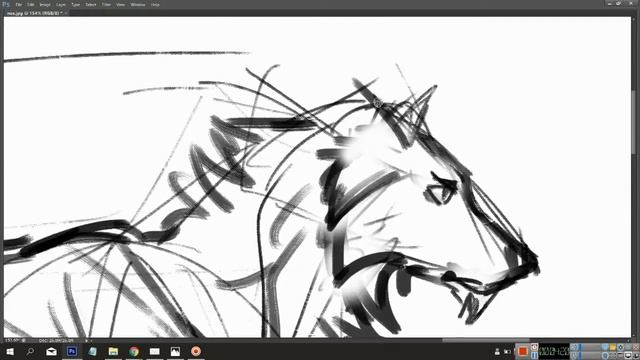The width and height of the screenshot is (640, 360).
Task: Open the Photos app on taskbar
Action: point(175,351)
